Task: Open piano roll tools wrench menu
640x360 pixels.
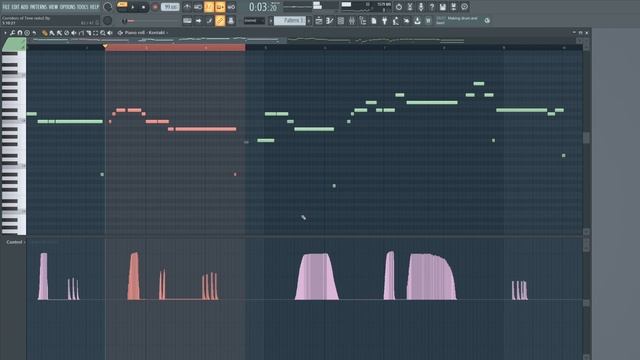Action: 12,33
